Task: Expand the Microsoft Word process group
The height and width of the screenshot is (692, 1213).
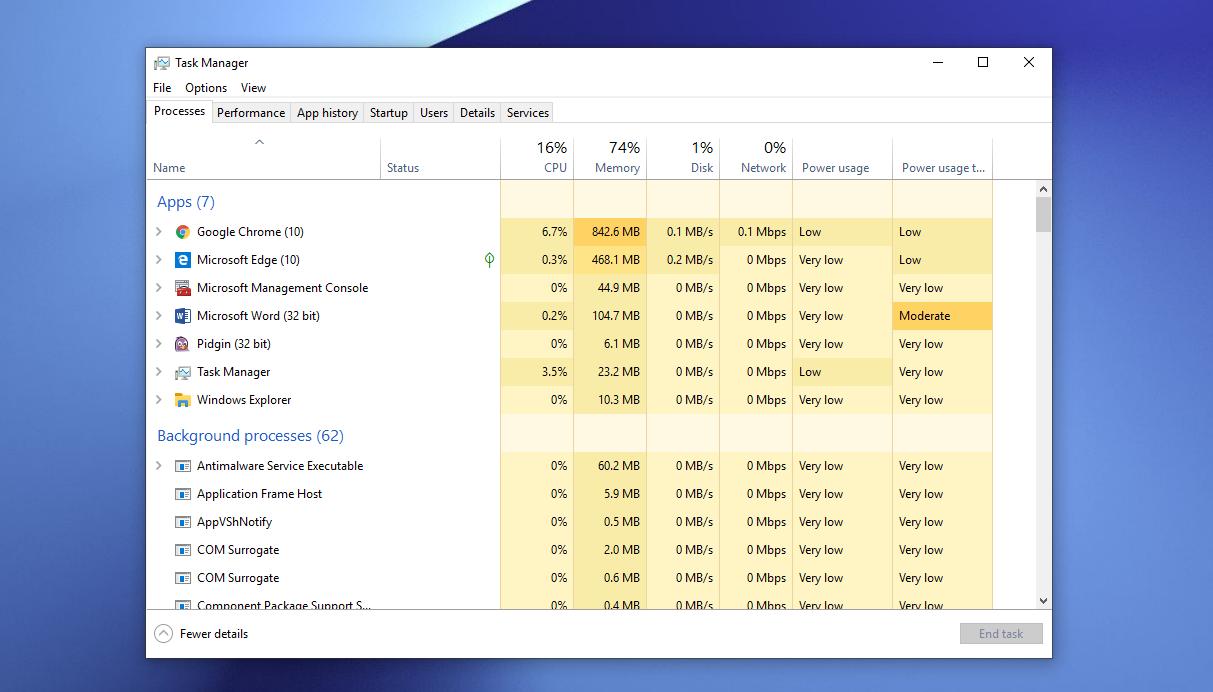Action: (159, 316)
